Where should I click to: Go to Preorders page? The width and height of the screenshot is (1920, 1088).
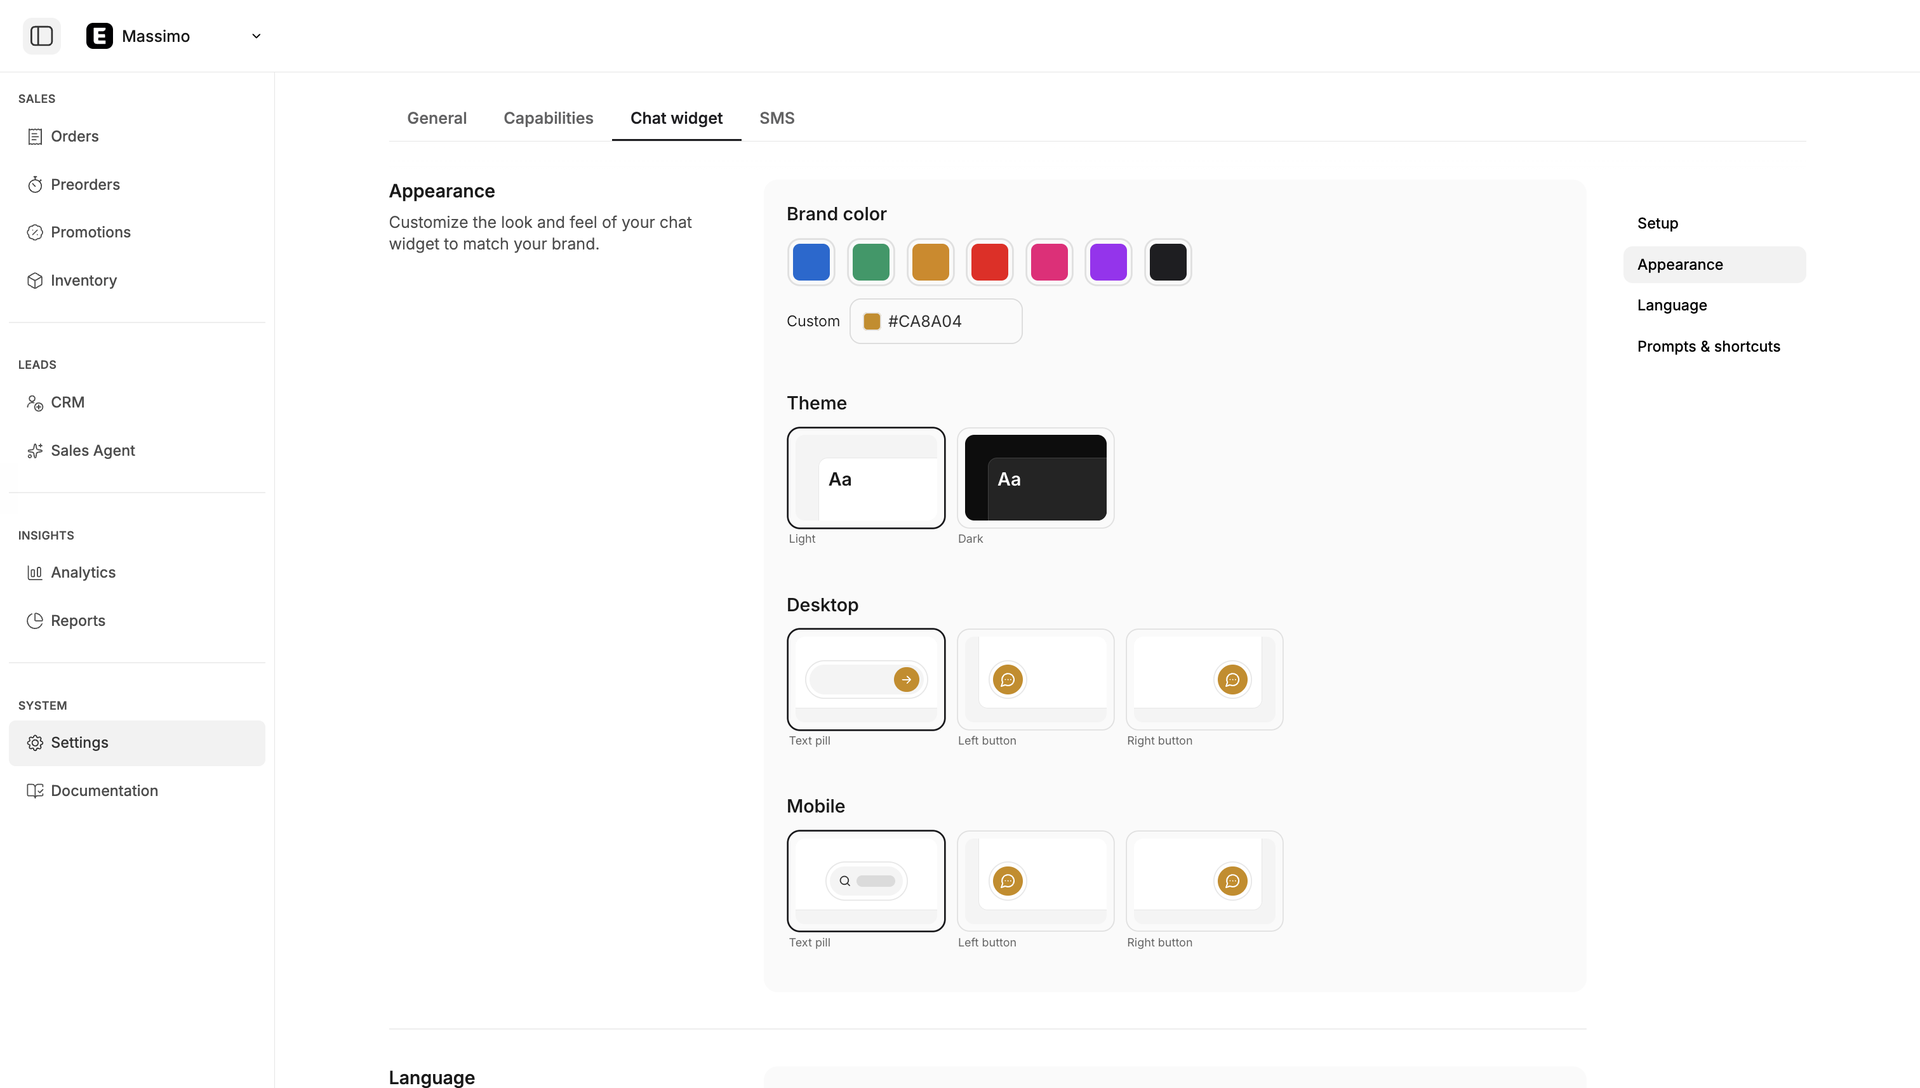[x=137, y=185]
